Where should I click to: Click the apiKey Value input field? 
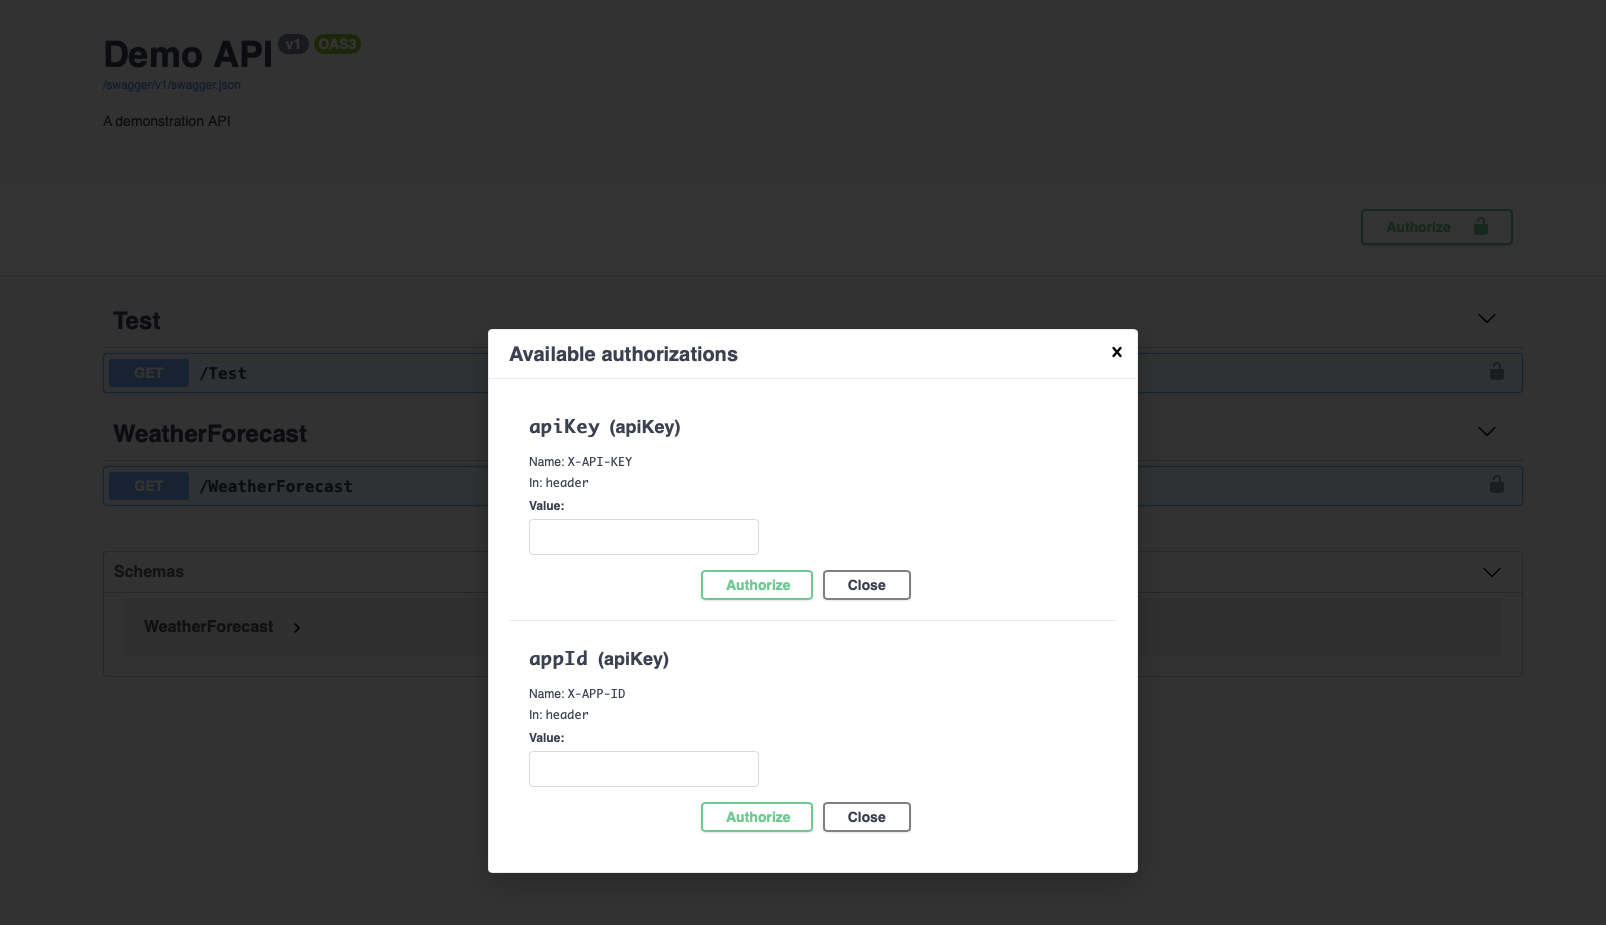pyautogui.click(x=643, y=537)
